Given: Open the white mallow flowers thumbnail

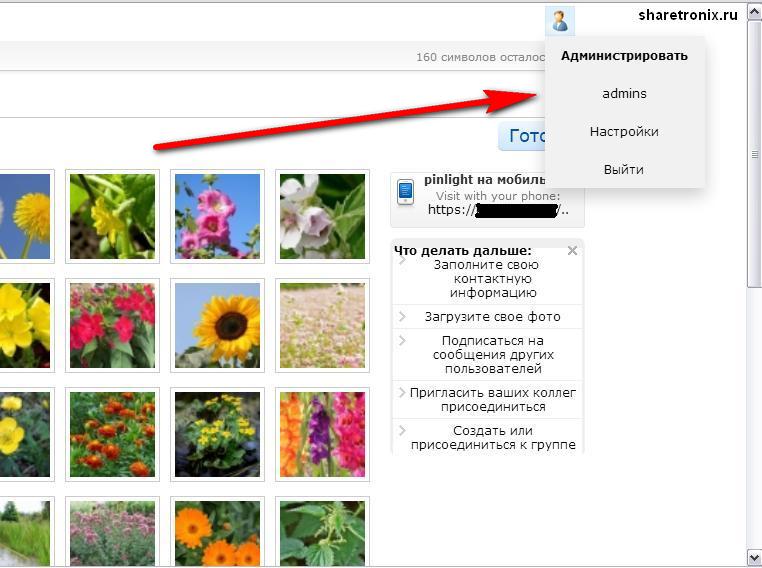Looking at the screenshot, I should click(x=322, y=216).
